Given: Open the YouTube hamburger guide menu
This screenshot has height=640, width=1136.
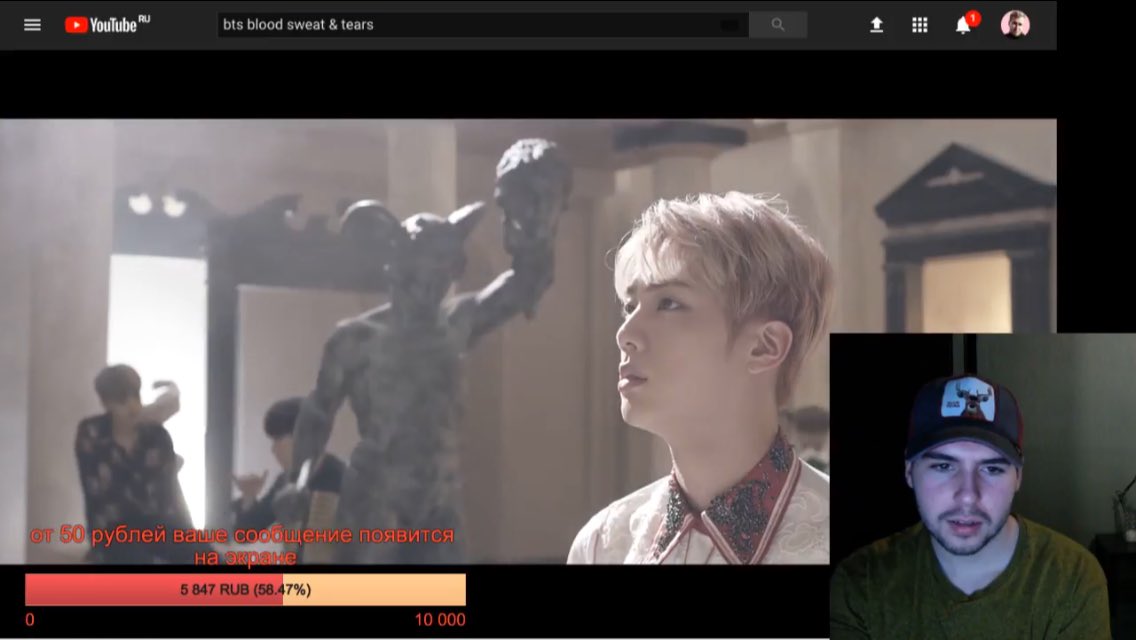Looking at the screenshot, I should tap(32, 25).
